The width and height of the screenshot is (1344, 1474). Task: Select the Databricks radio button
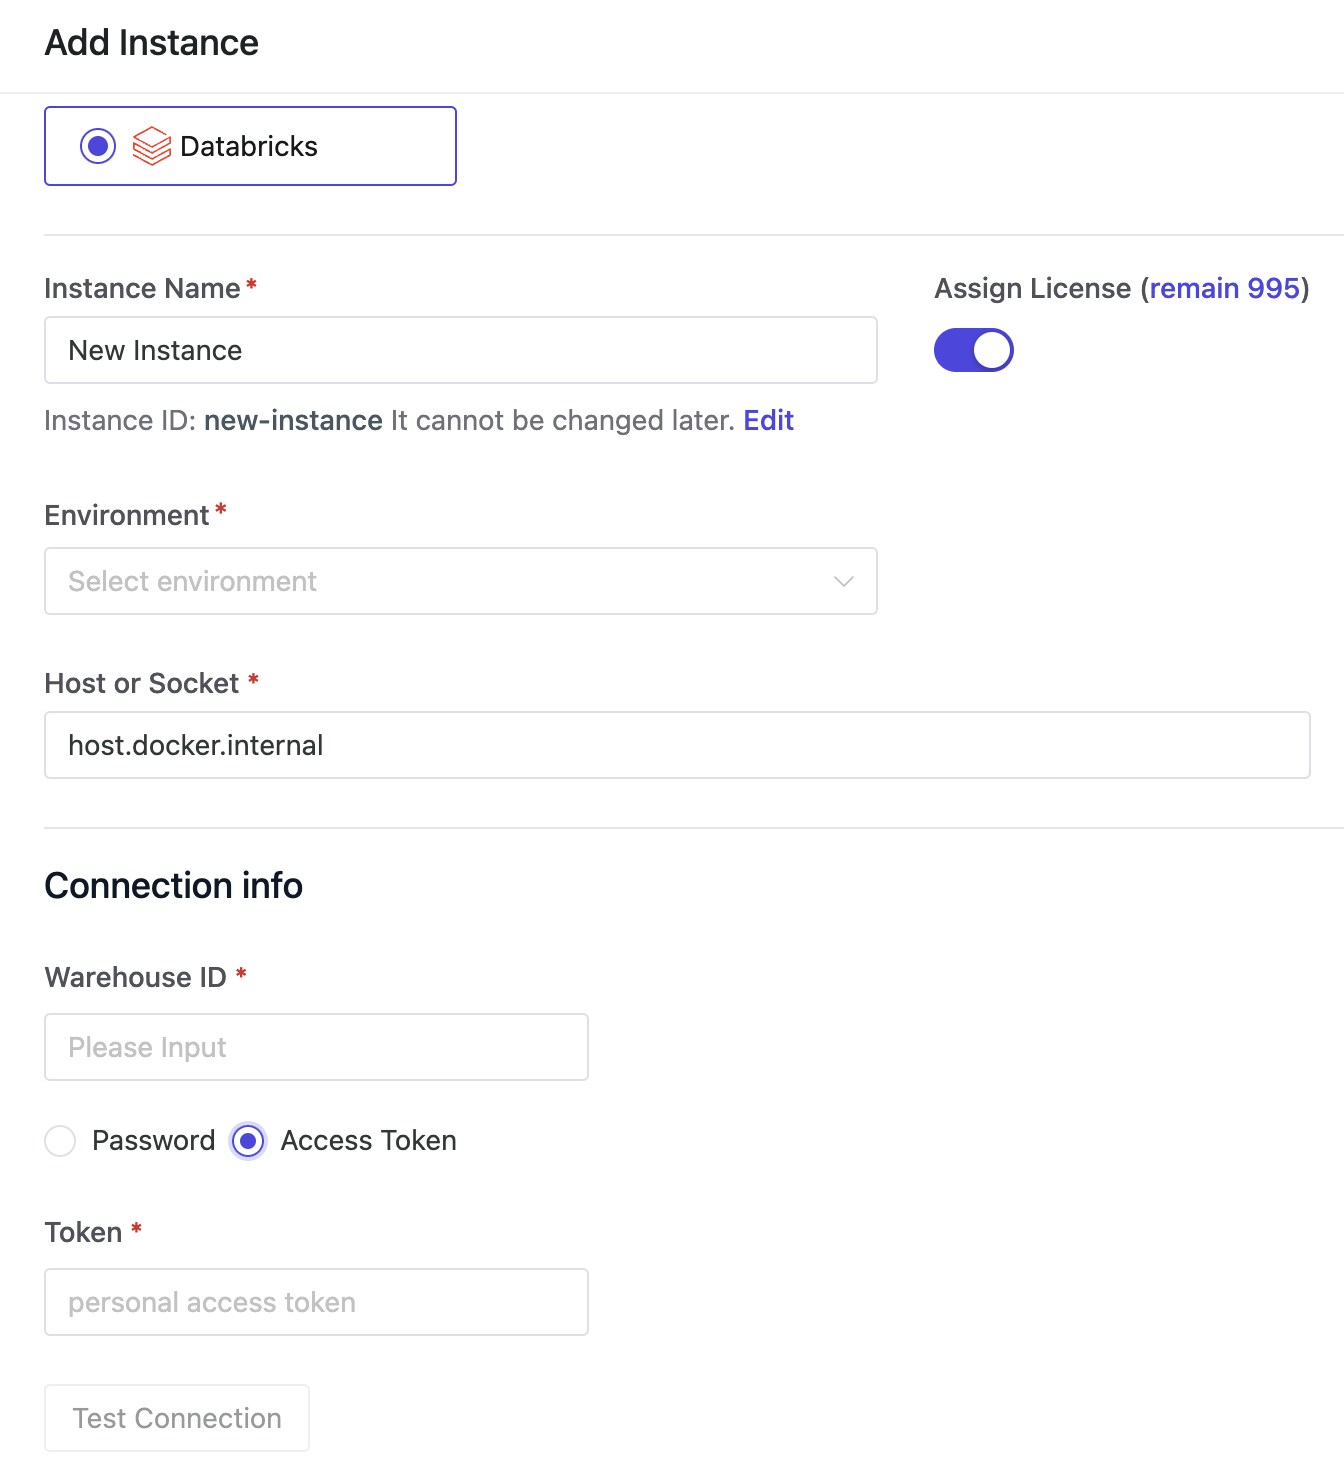98,146
